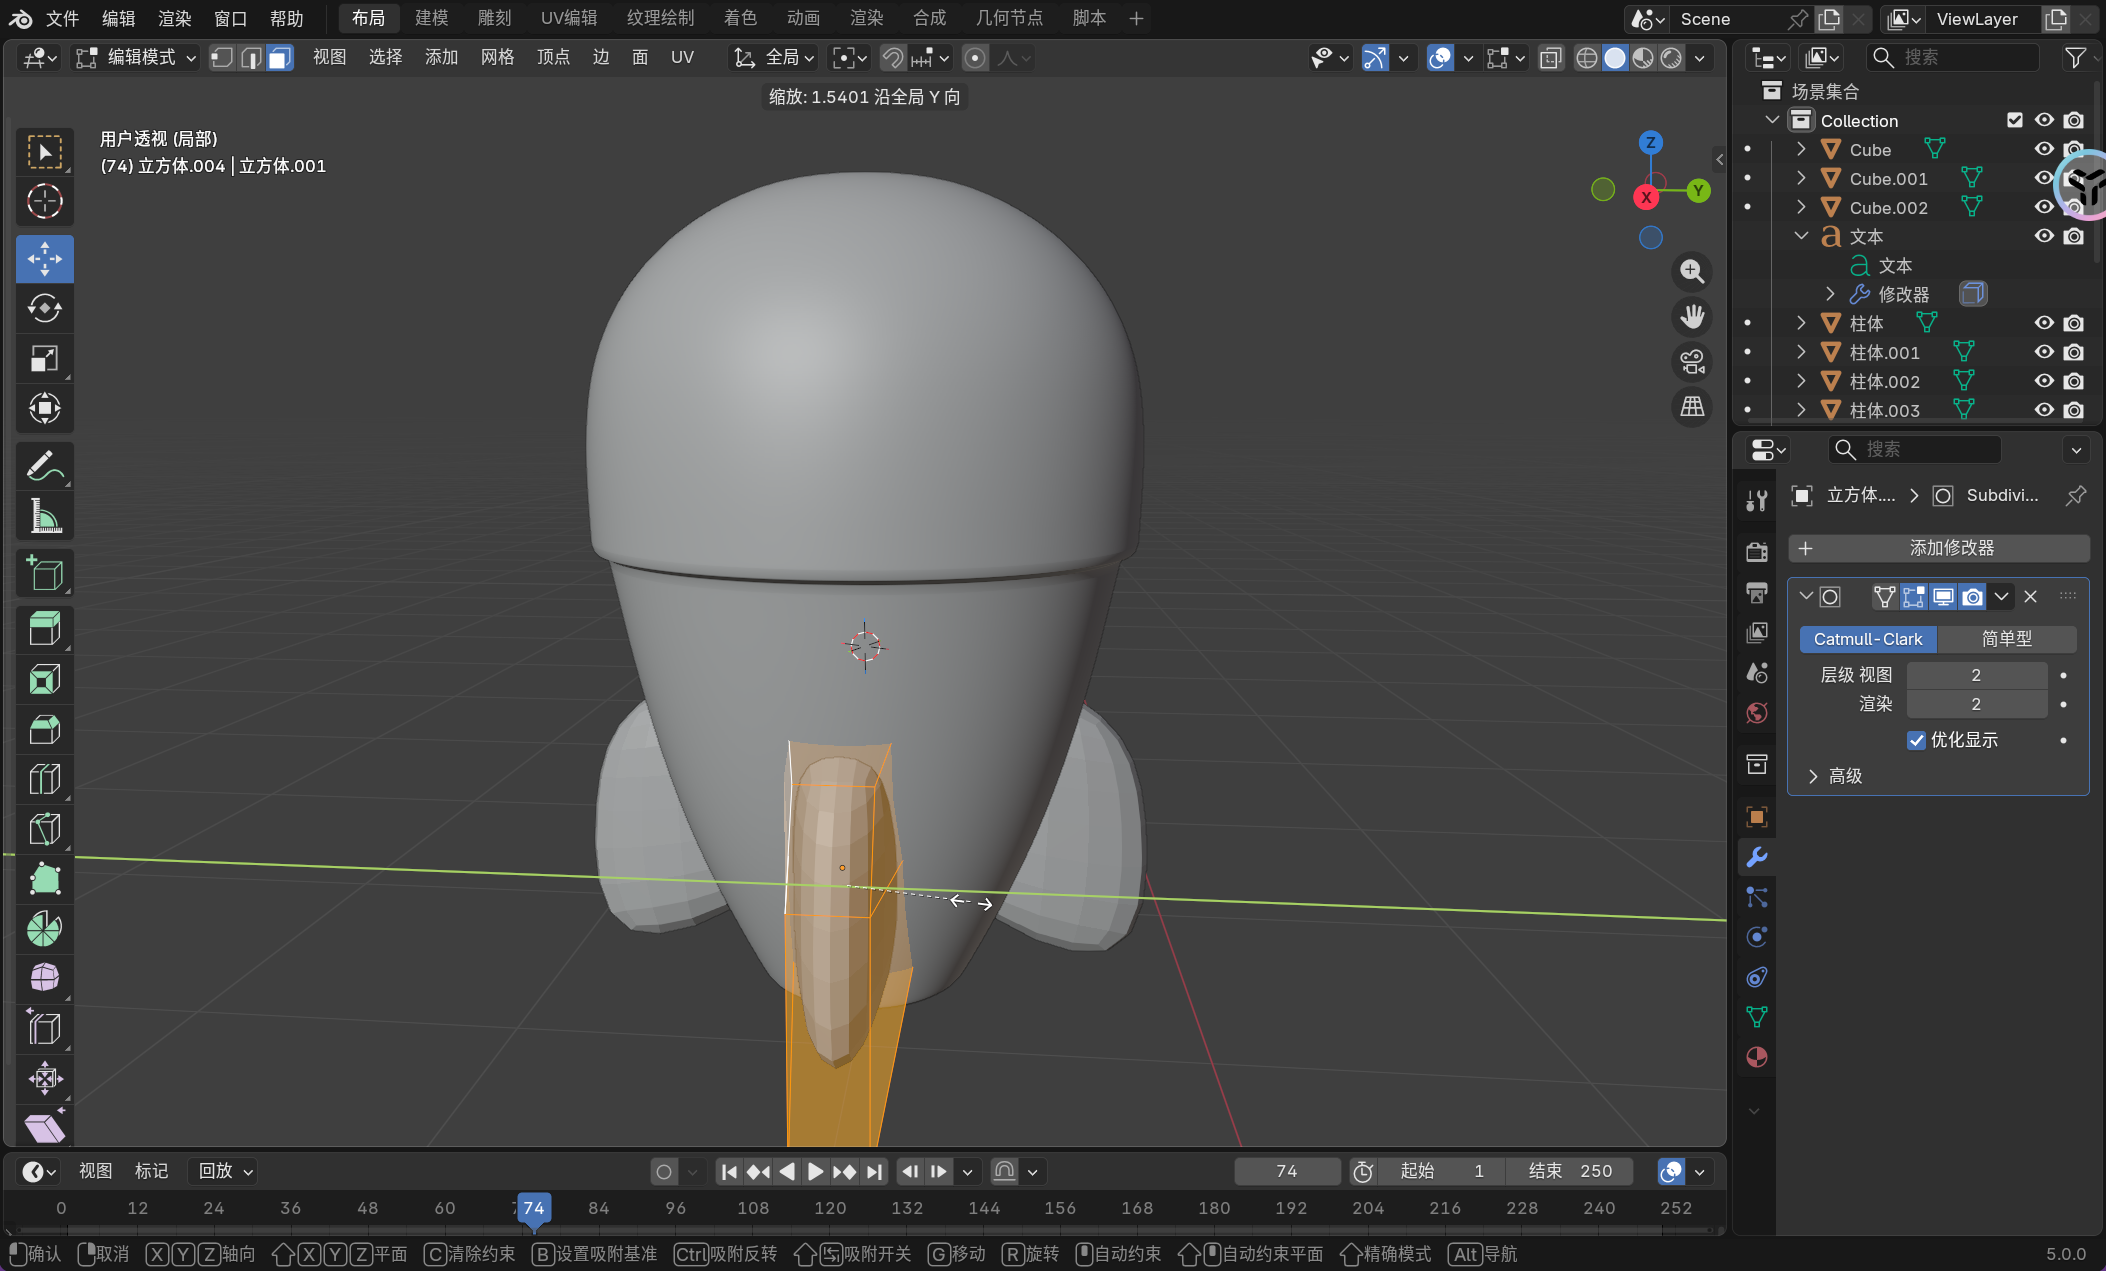This screenshot has height=1271, width=2106.
Task: Click frame 120 on the timeline
Action: (x=830, y=1208)
